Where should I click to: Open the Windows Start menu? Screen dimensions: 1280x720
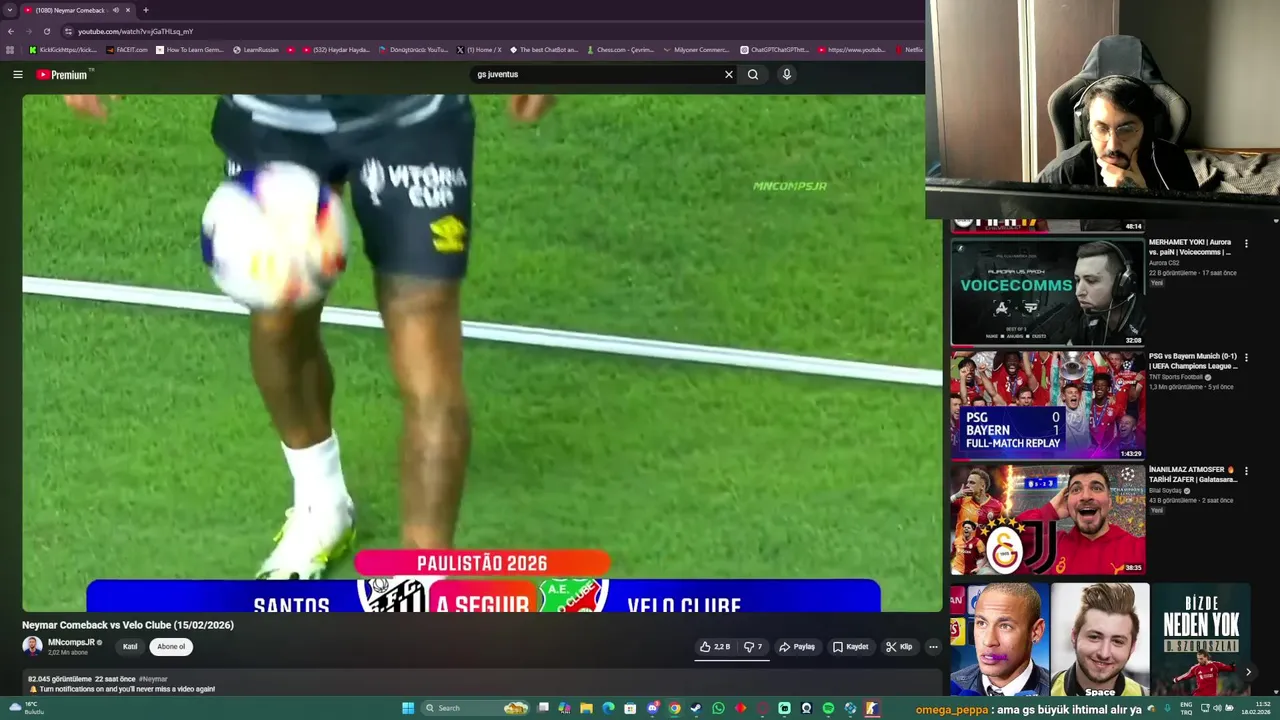click(x=408, y=708)
